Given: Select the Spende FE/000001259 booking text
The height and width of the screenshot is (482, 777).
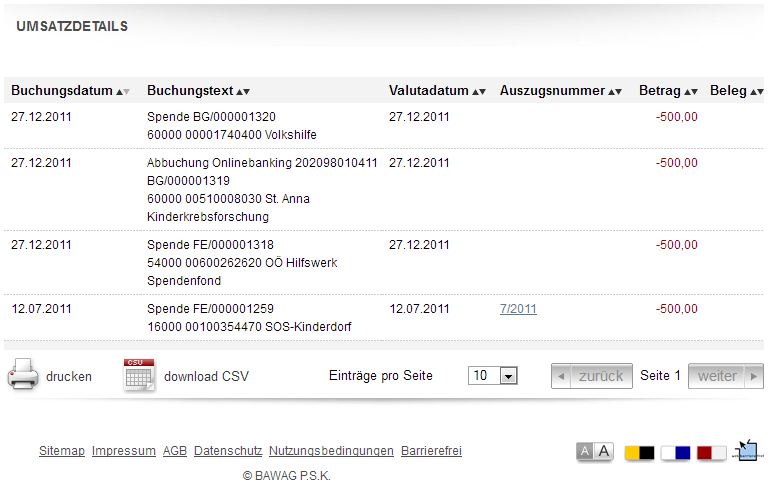Looking at the screenshot, I should click(210, 309).
